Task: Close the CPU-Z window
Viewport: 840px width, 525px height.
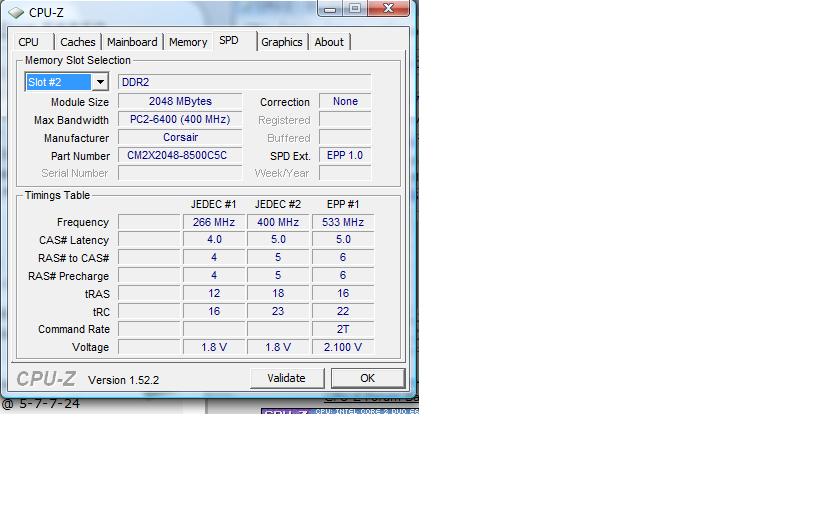Action: (389, 9)
